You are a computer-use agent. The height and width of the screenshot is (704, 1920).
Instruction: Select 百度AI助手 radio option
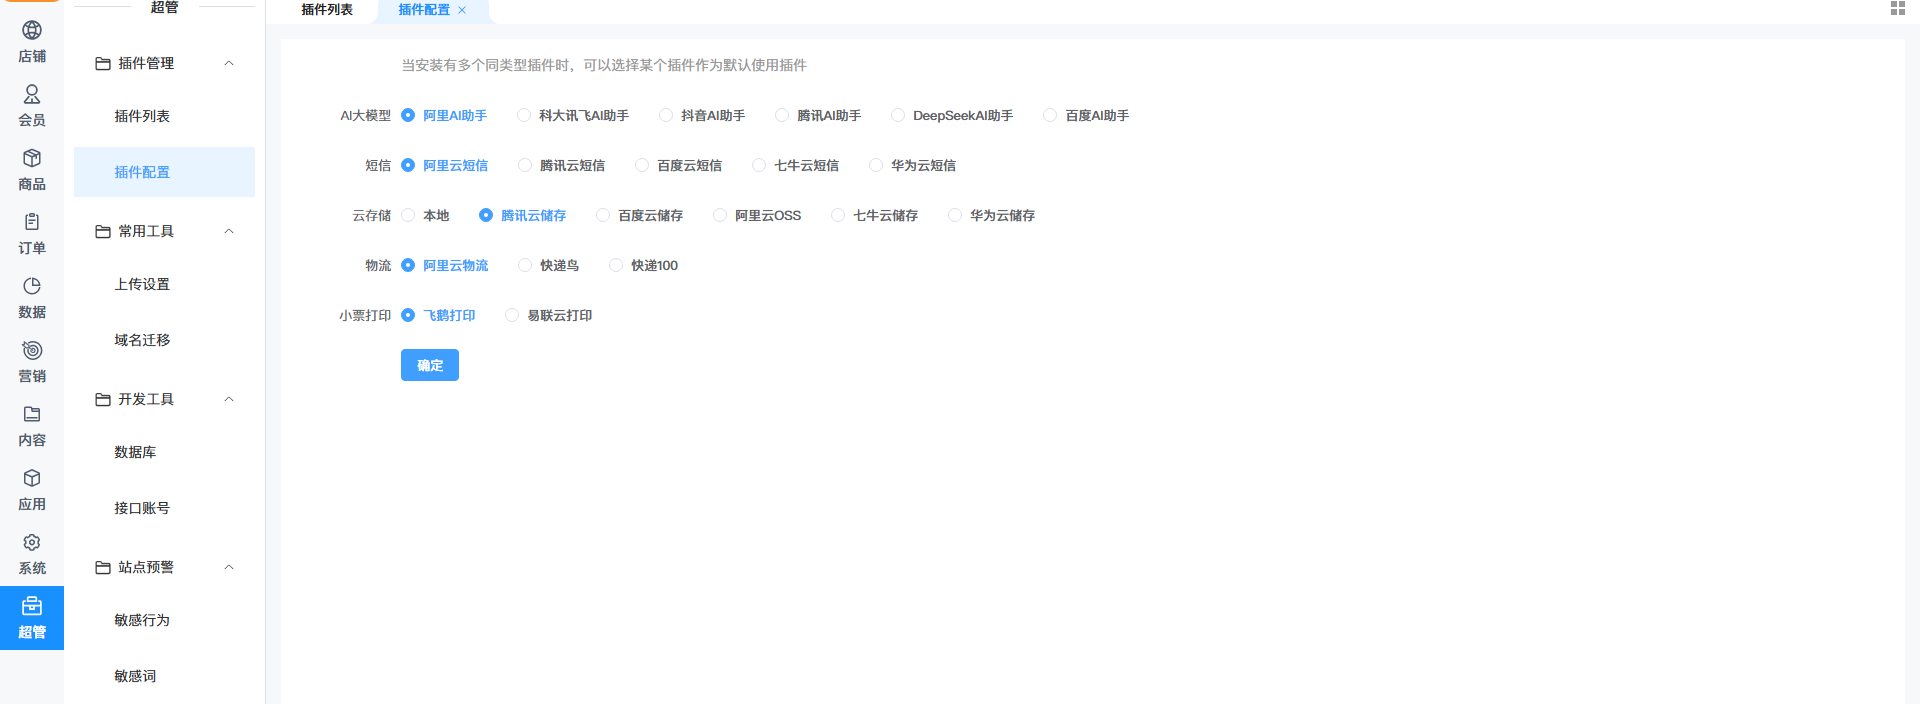tap(1086, 116)
